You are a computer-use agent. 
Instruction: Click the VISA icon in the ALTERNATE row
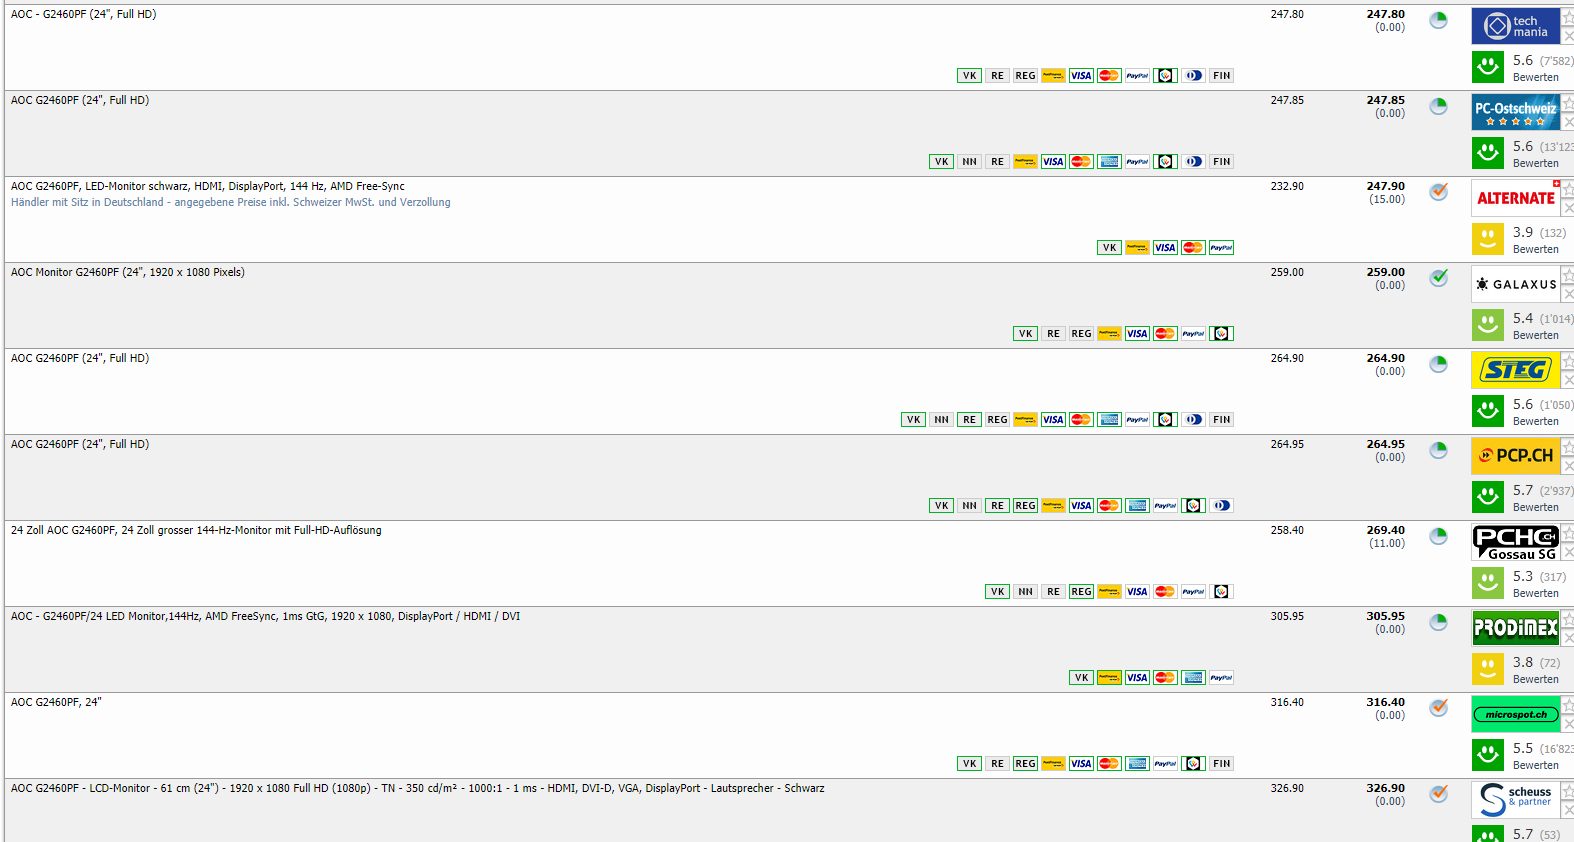[x=1165, y=248]
